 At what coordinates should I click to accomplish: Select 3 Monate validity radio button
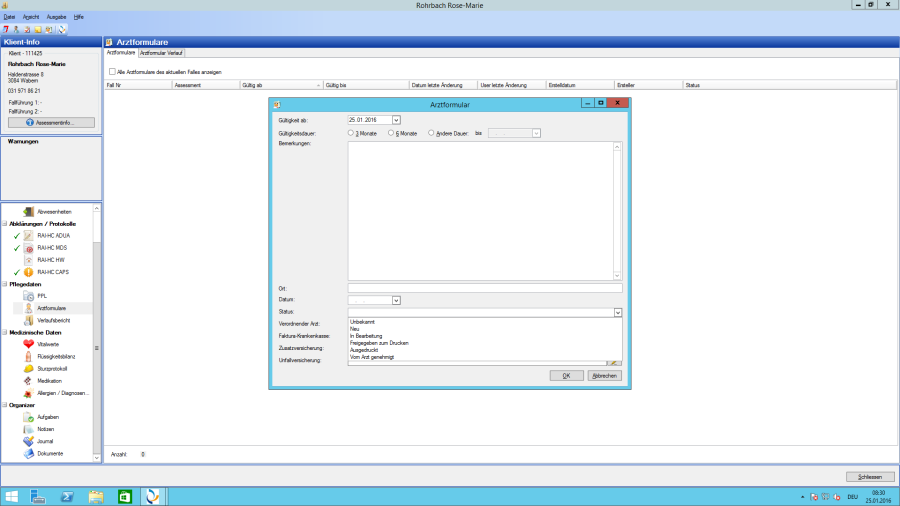(x=351, y=133)
